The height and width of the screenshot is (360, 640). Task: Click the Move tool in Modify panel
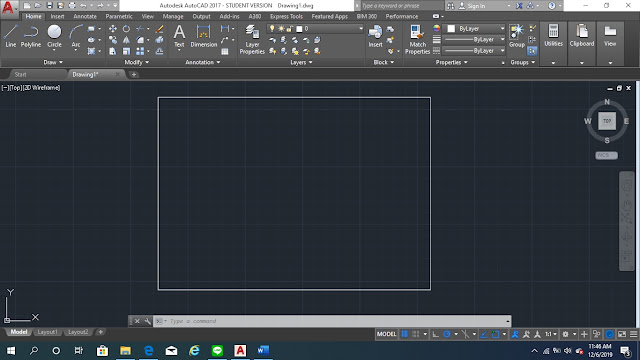point(113,29)
